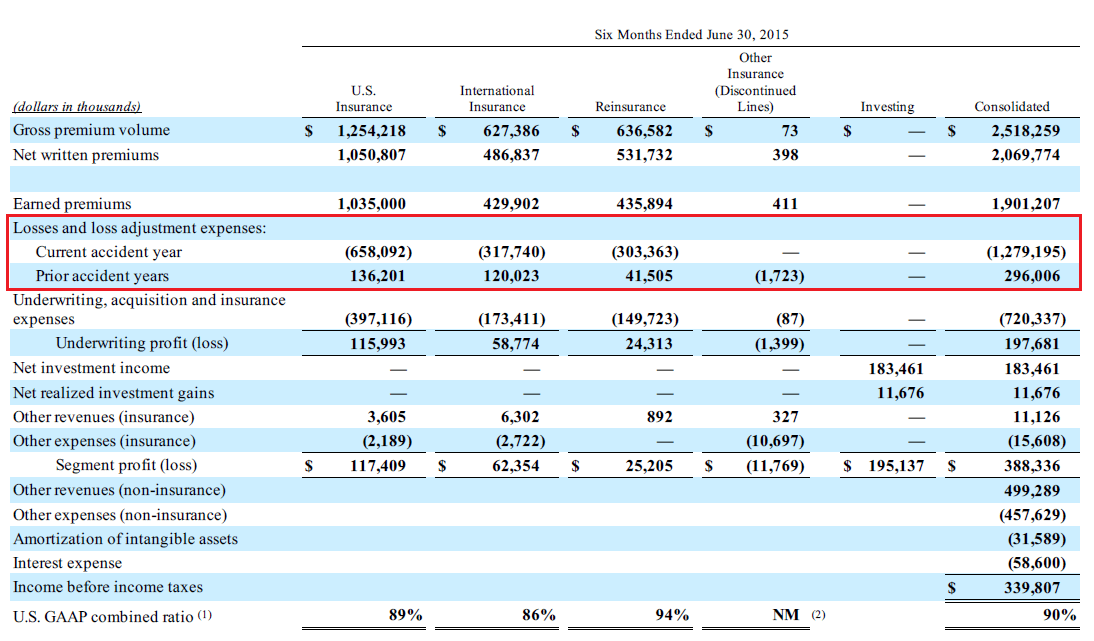1094x641 pixels.
Task: Click consolidated gross premium 2,518,259
Action: (1025, 131)
